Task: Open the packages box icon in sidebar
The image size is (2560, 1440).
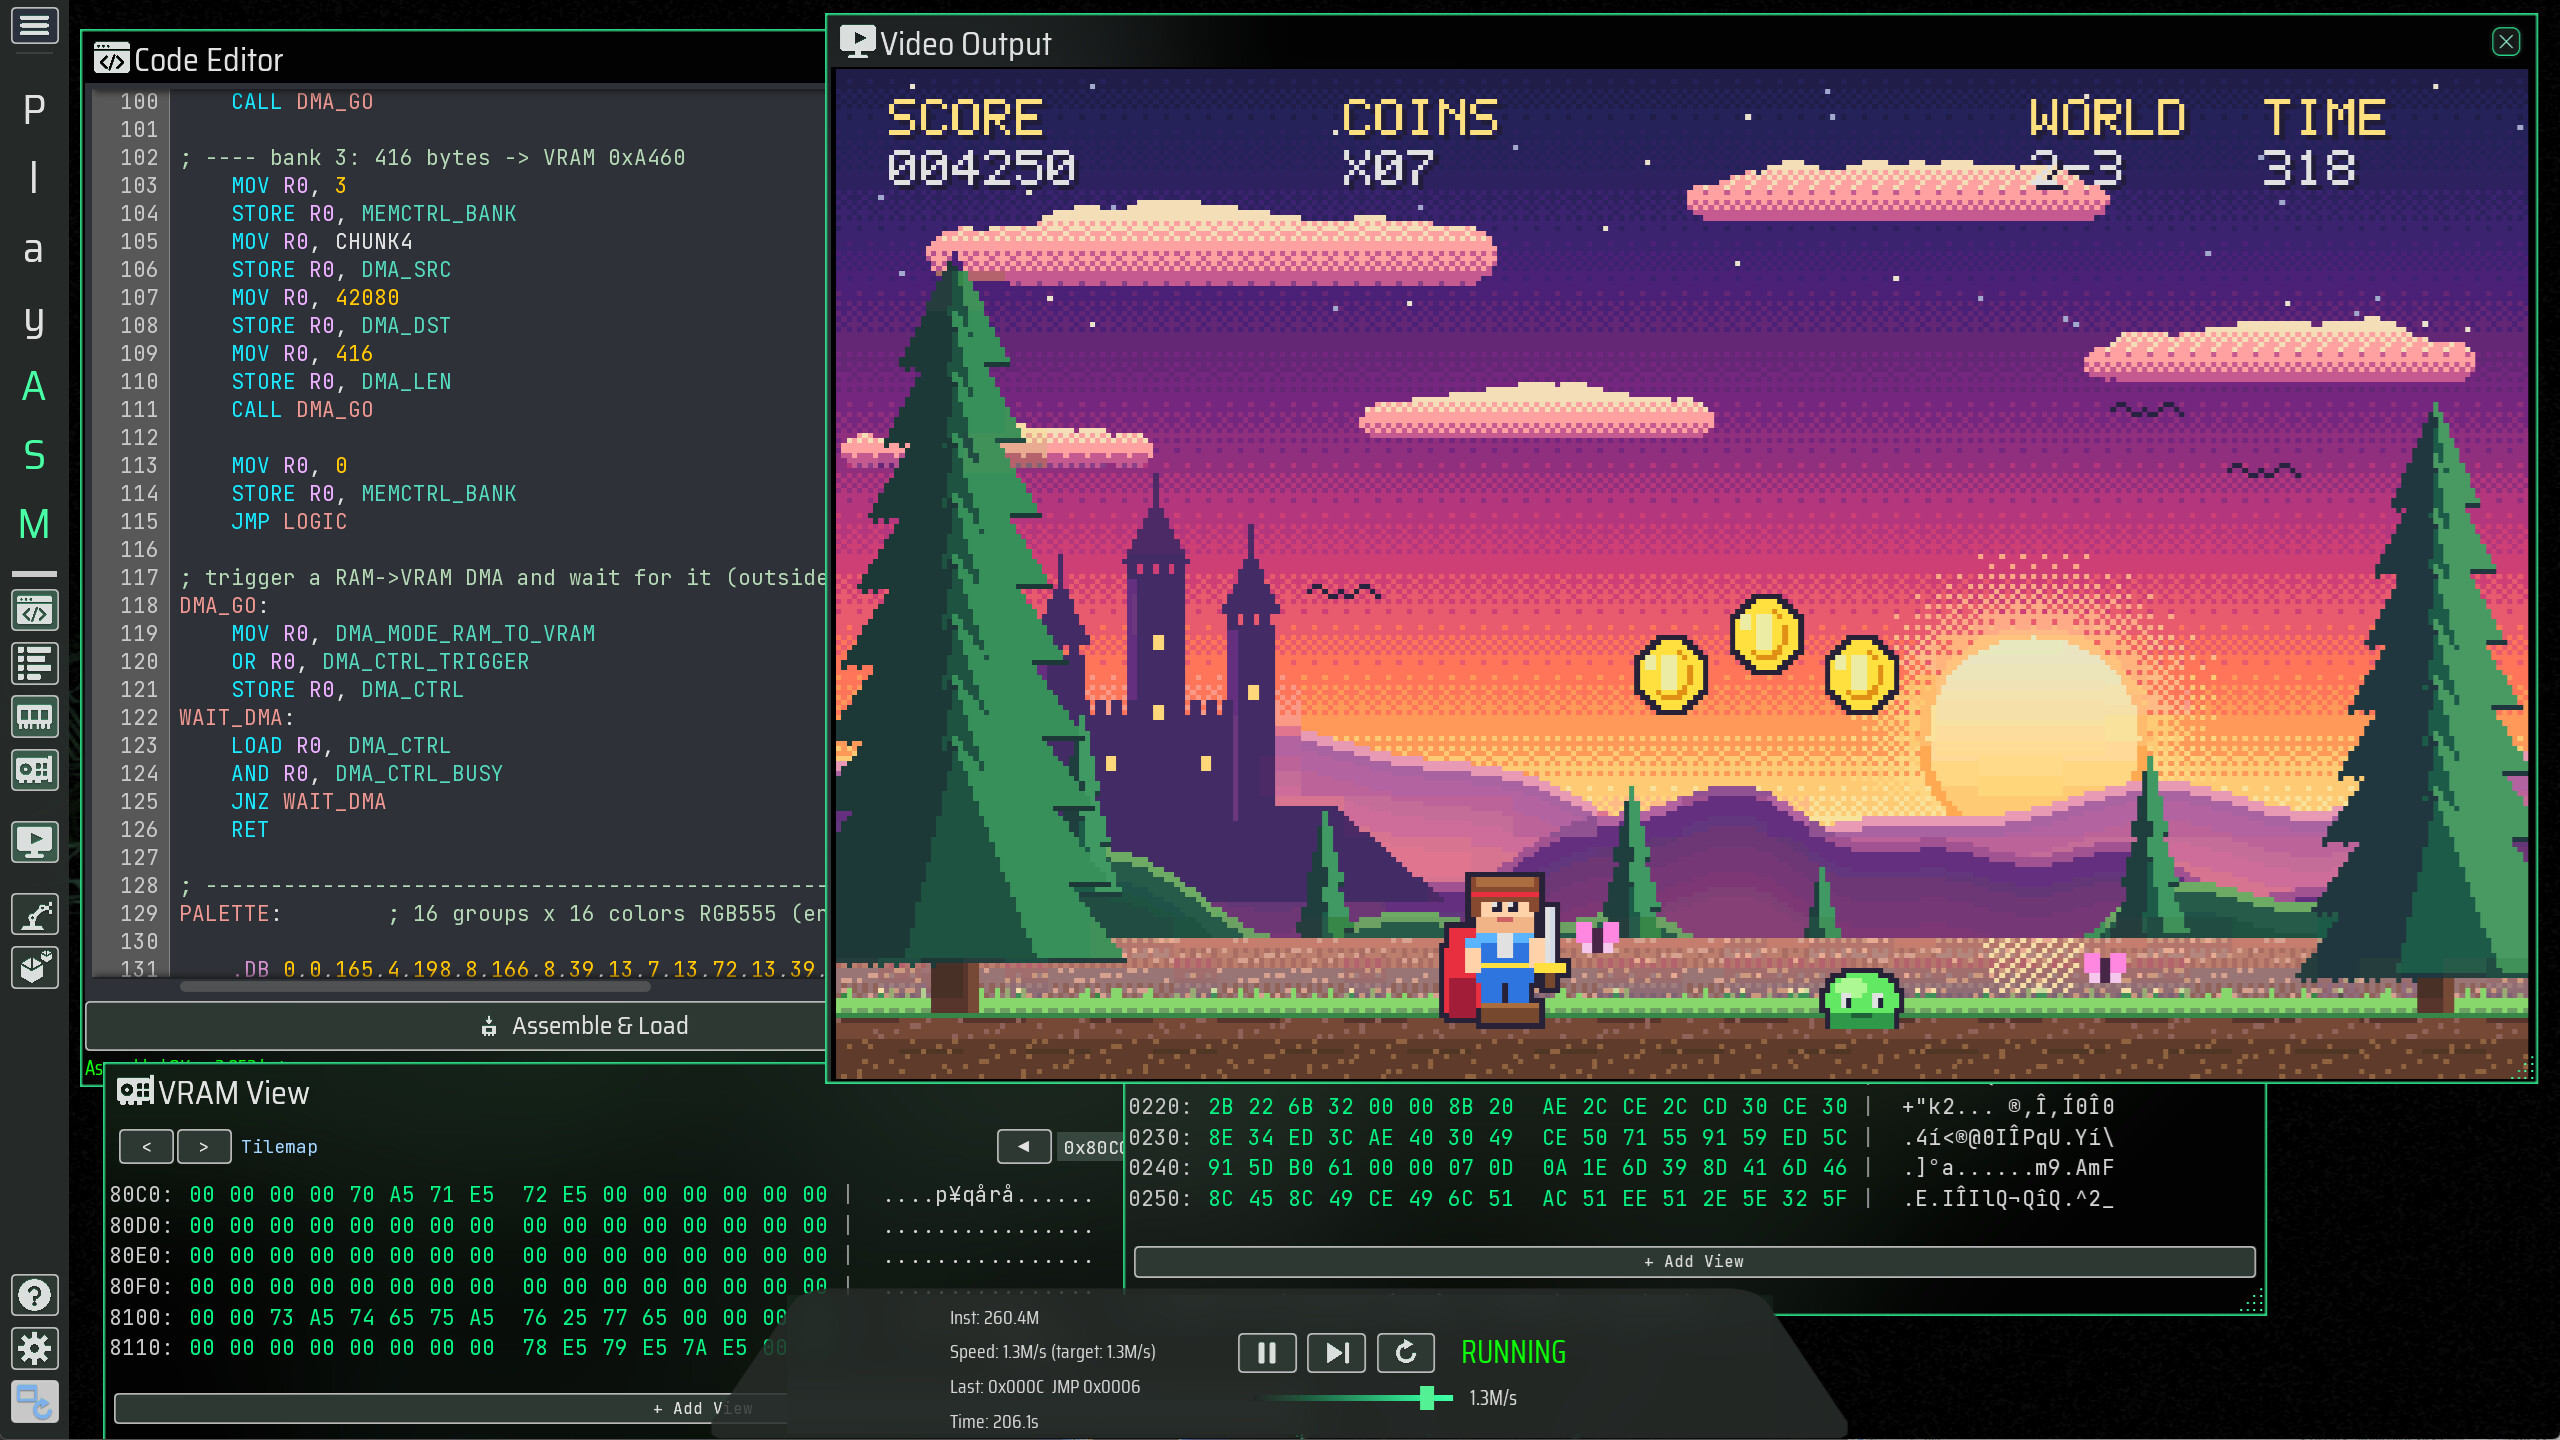Action: (34, 967)
